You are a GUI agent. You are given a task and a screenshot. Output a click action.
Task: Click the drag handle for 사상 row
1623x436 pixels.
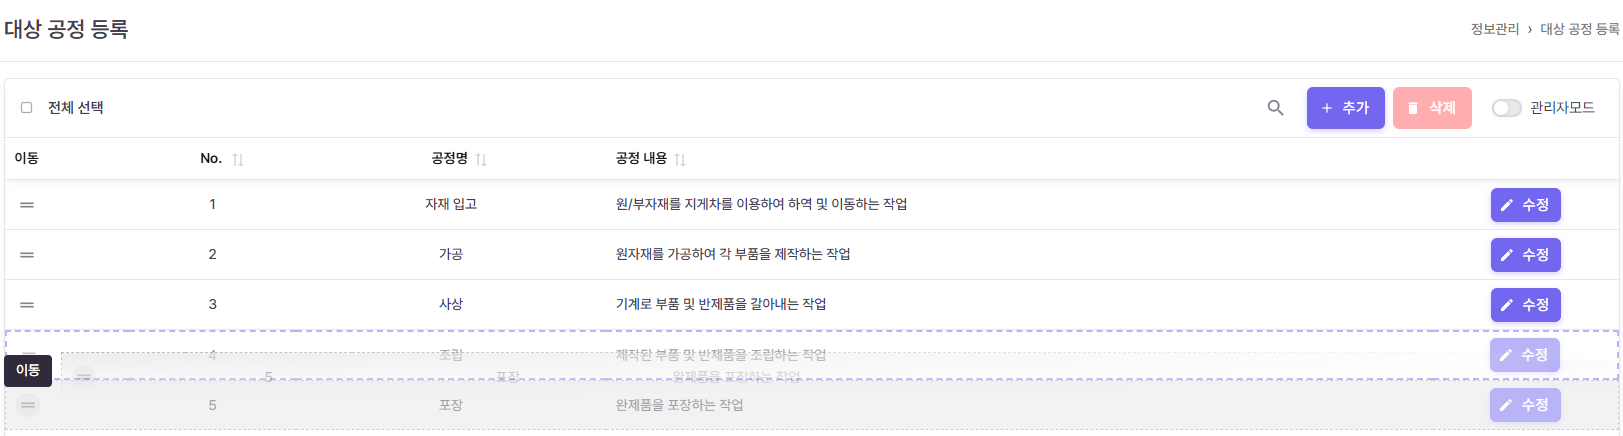click(27, 305)
